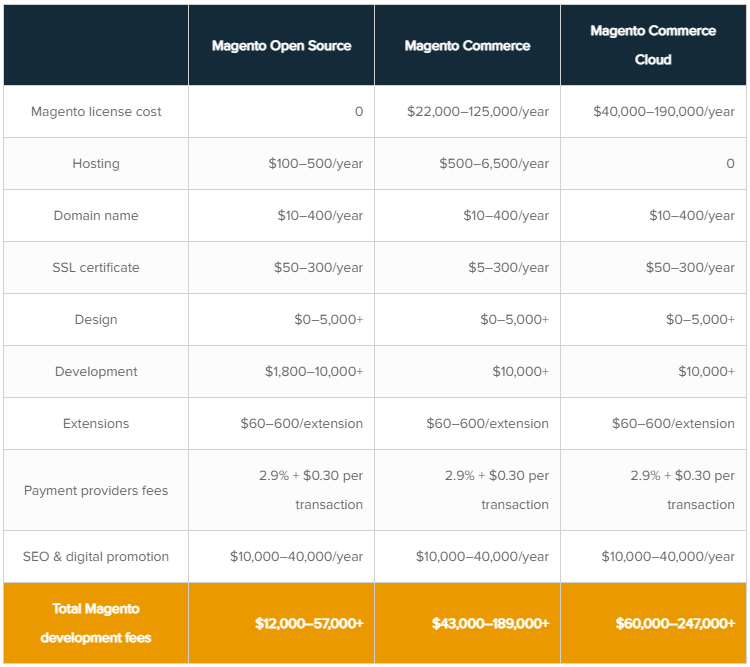Select the SEO & digital promotion label
Image resolution: width=750 pixels, height=667 pixels.
(96, 557)
